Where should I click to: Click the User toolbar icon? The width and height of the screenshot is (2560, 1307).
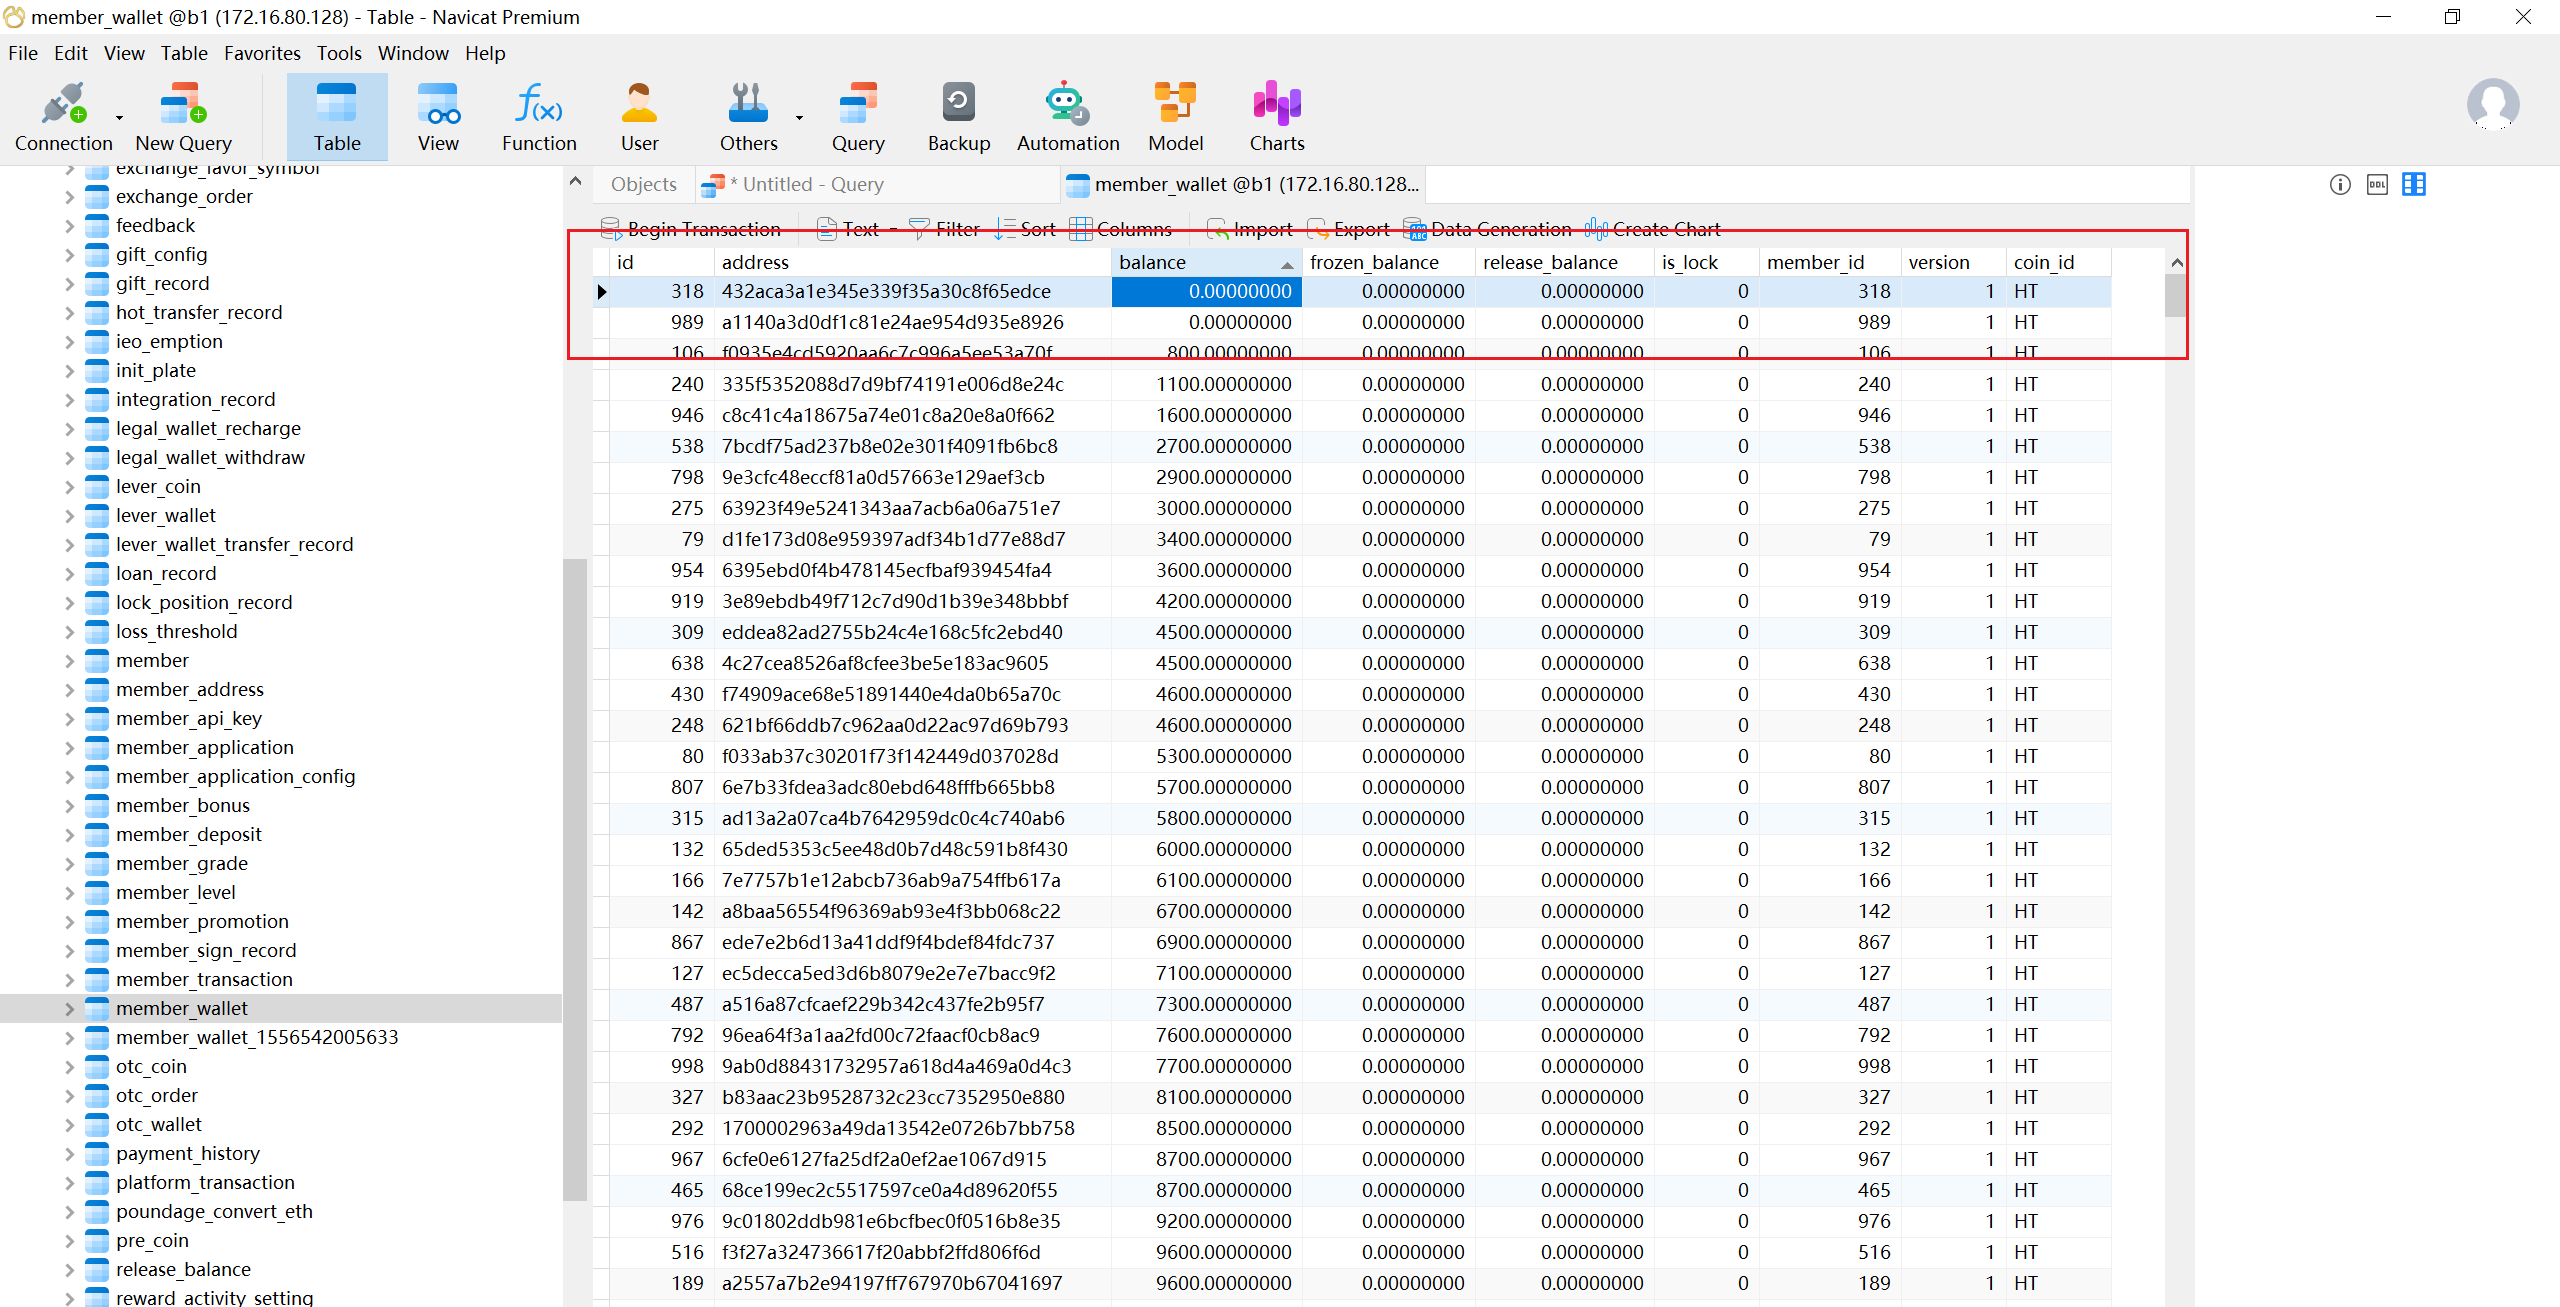coord(640,117)
